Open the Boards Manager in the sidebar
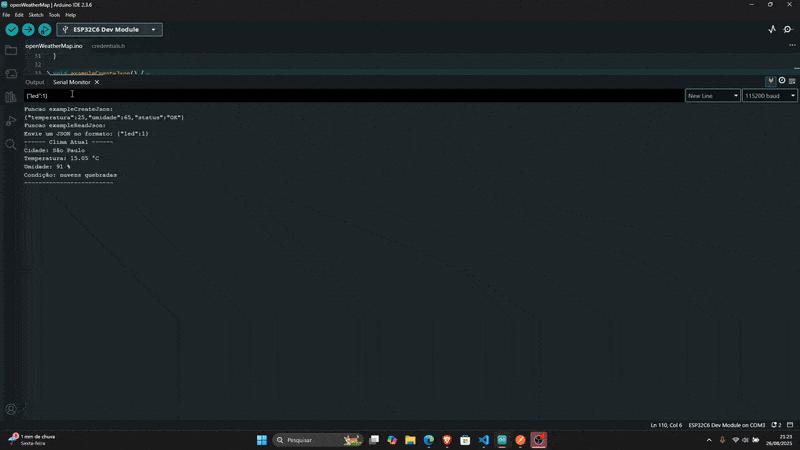This screenshot has width=800, height=450. pyautogui.click(x=11, y=73)
